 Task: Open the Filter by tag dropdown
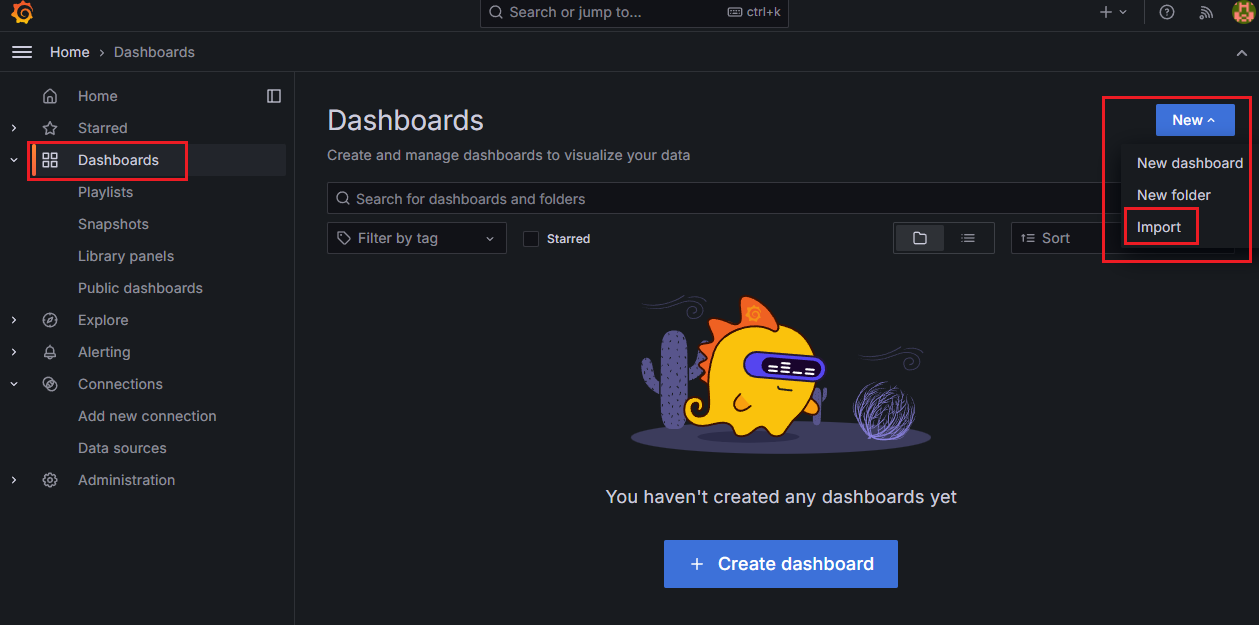(417, 238)
